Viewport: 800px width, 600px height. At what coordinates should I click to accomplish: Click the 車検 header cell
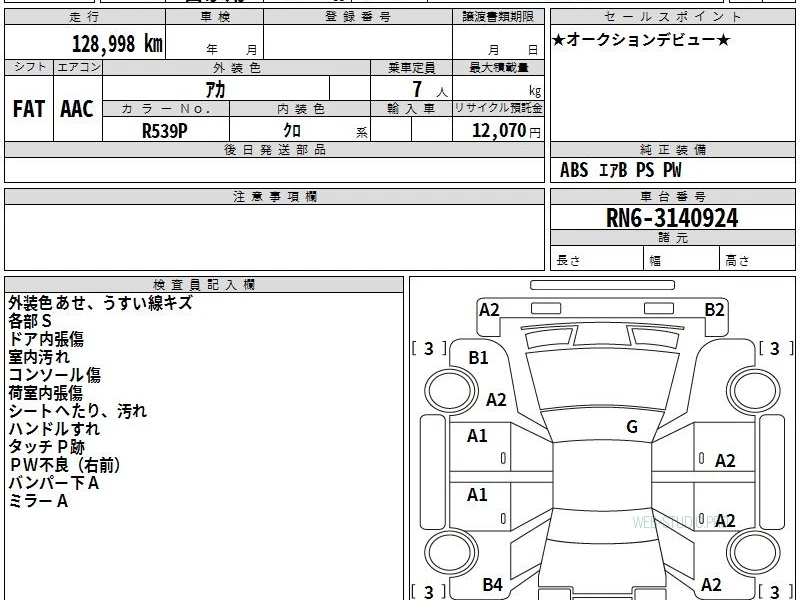point(214,17)
